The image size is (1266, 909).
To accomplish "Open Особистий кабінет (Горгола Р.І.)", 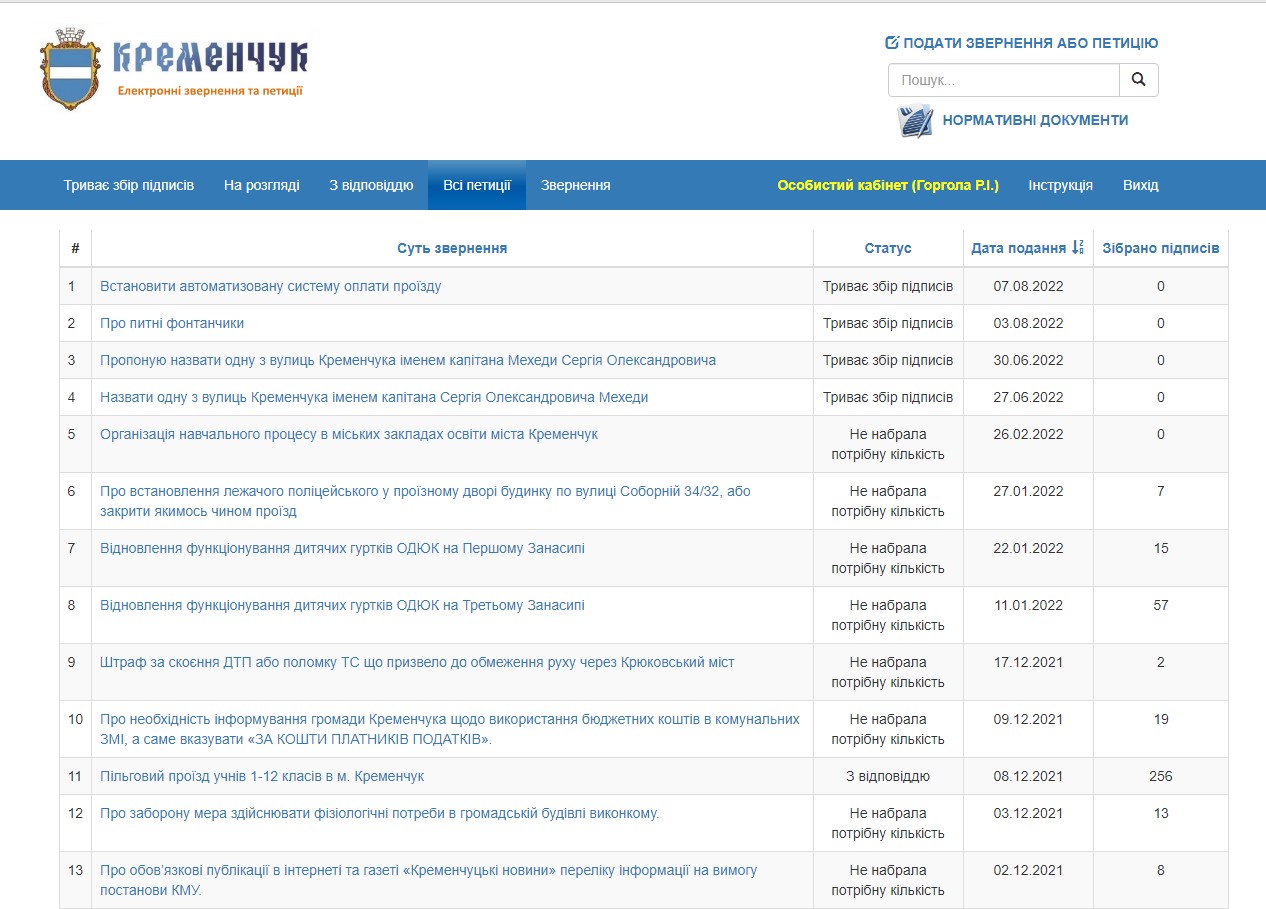I will point(888,185).
